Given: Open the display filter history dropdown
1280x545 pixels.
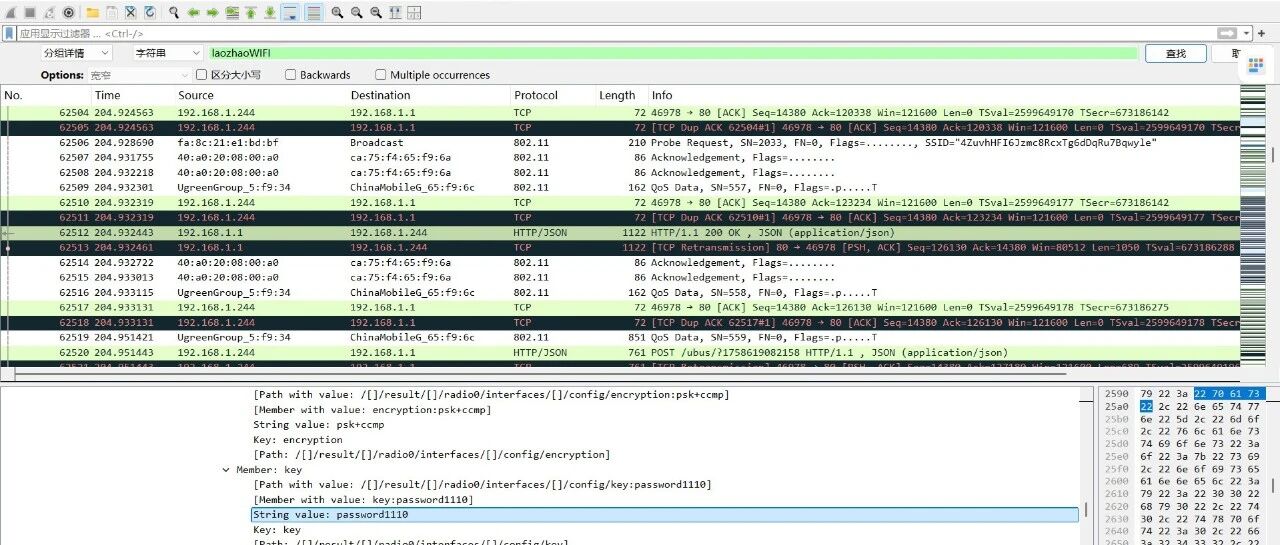Looking at the screenshot, I should pos(1246,33).
